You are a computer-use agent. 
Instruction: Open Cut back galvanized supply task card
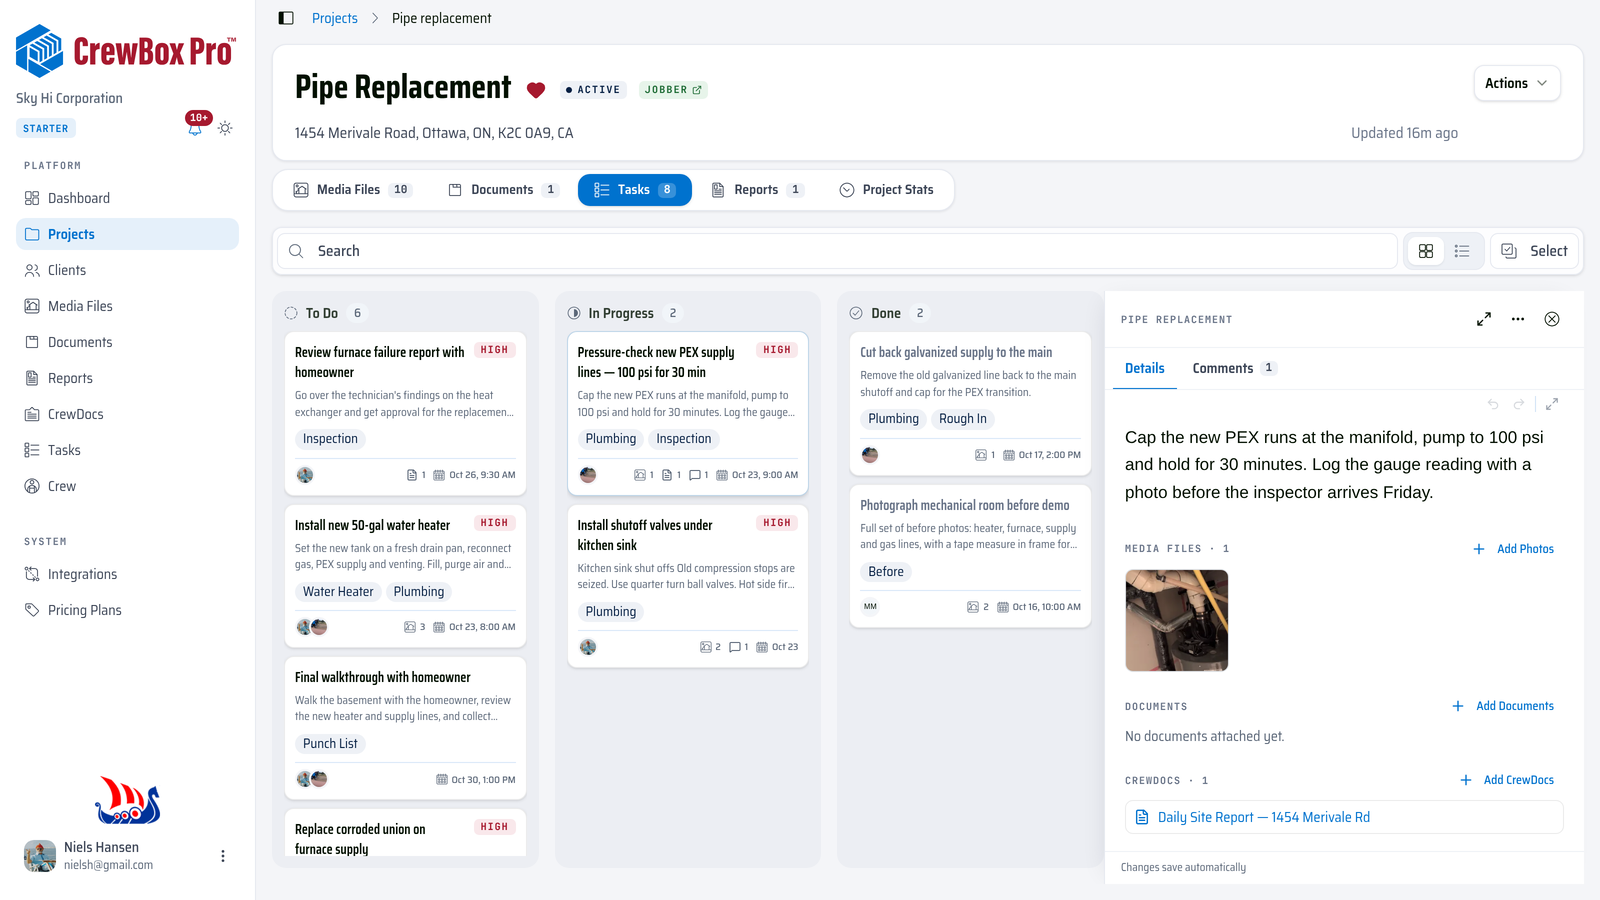tap(970, 404)
